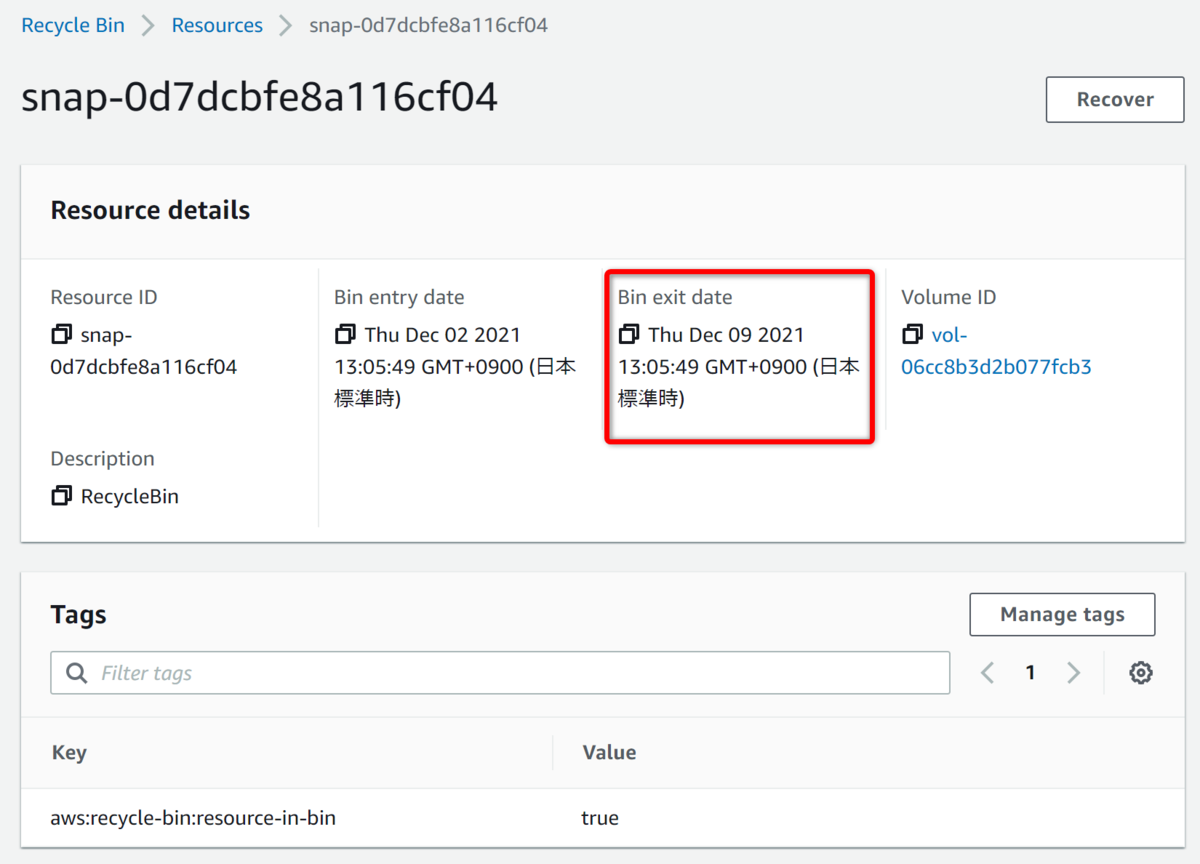The image size is (1200, 864).
Task: Click the RecycleBin description text
Action: (x=130, y=496)
